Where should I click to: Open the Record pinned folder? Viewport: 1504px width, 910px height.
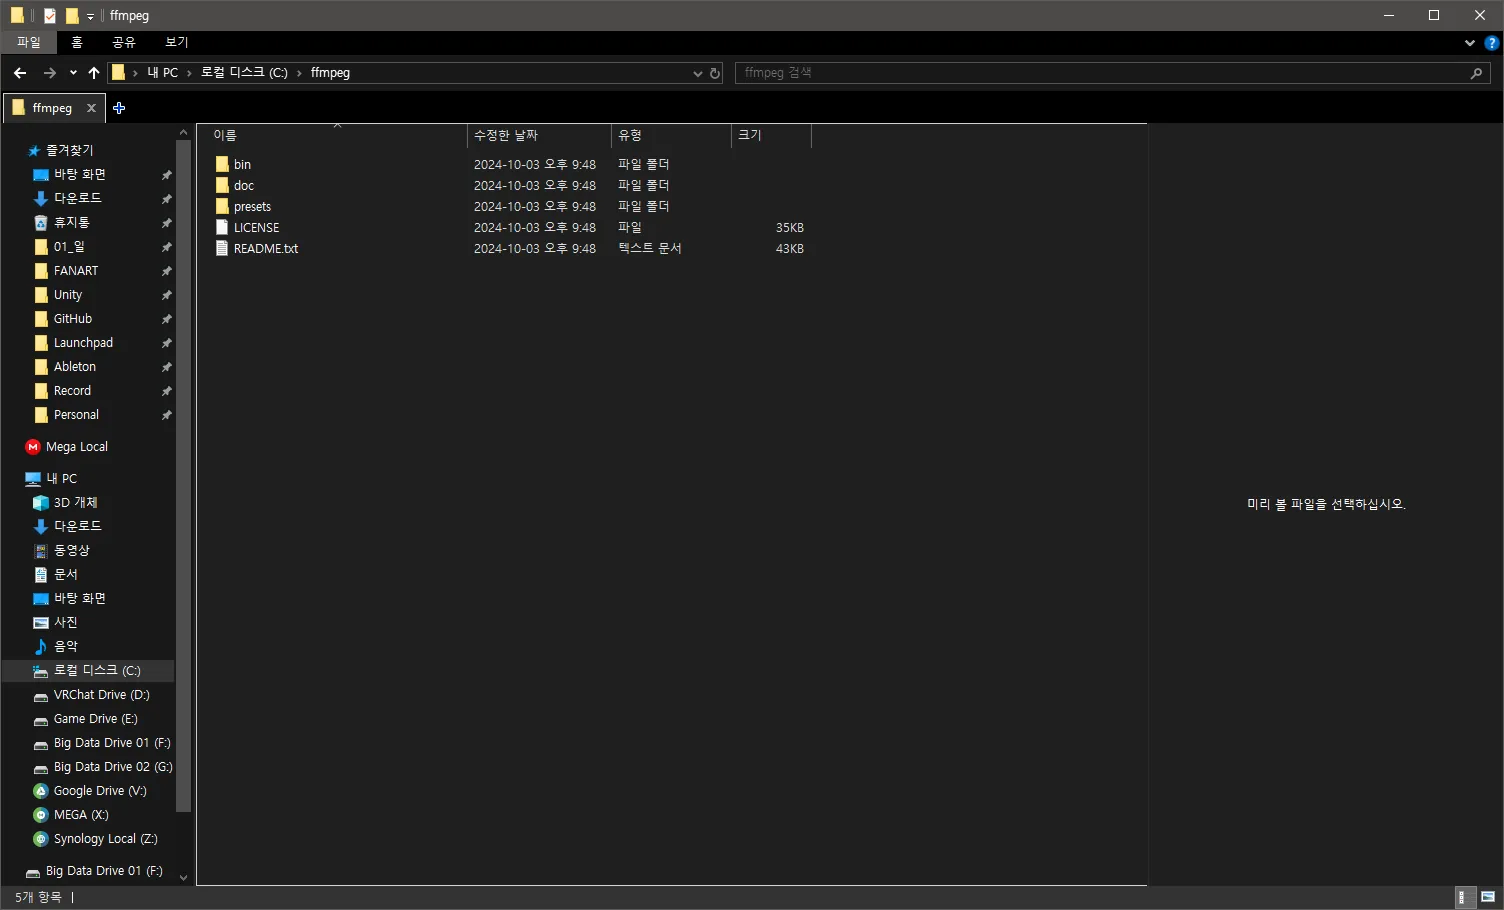72,390
